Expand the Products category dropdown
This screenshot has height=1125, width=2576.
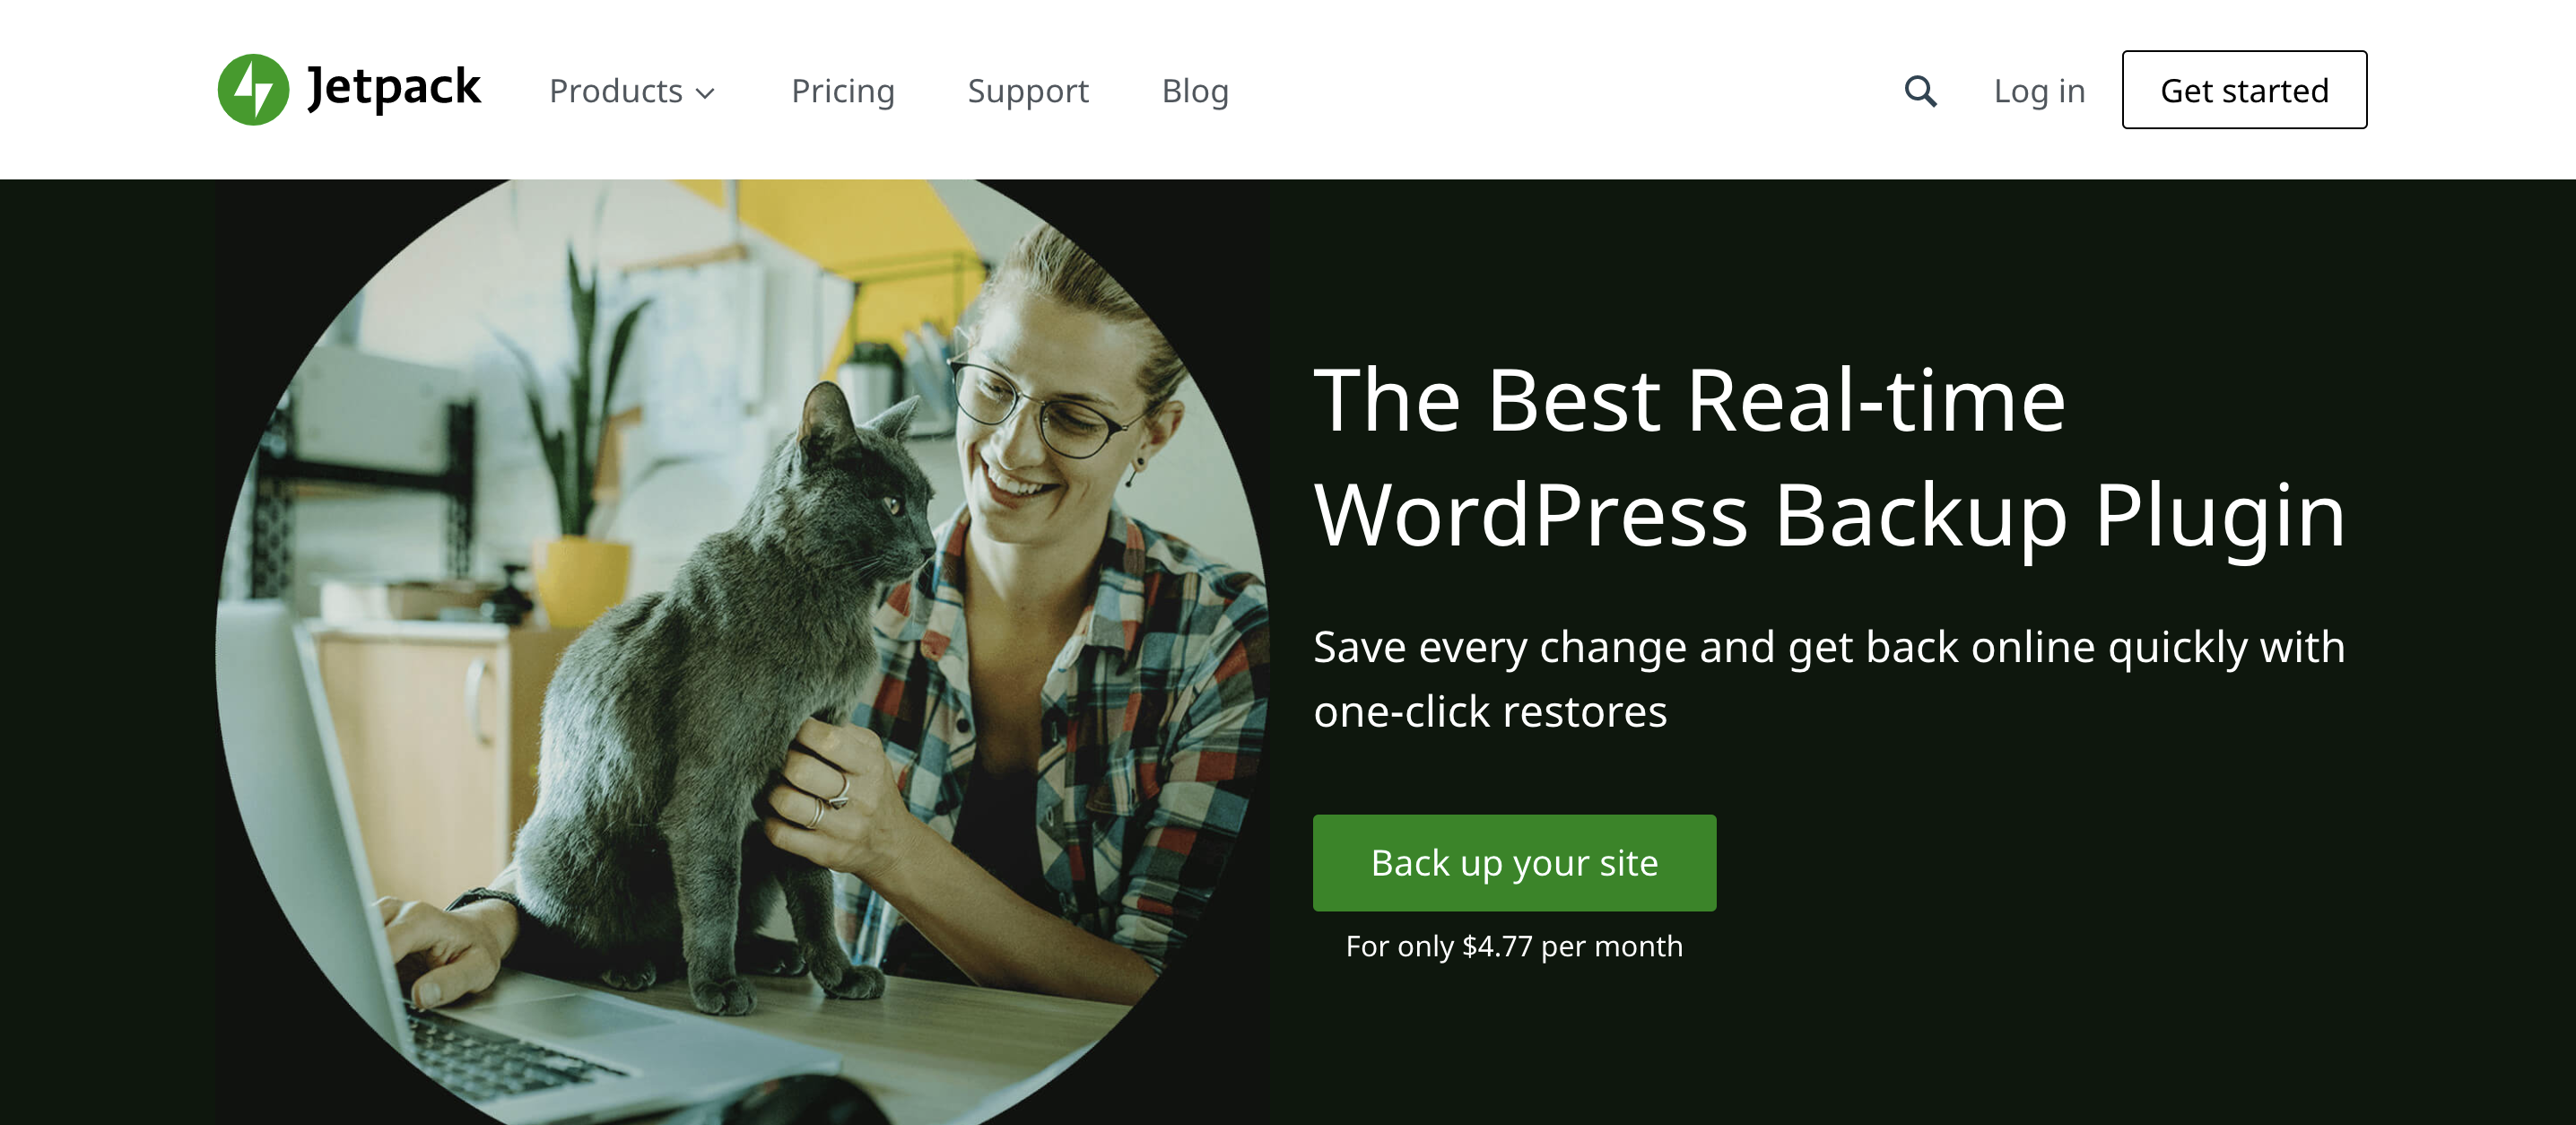[x=632, y=91]
